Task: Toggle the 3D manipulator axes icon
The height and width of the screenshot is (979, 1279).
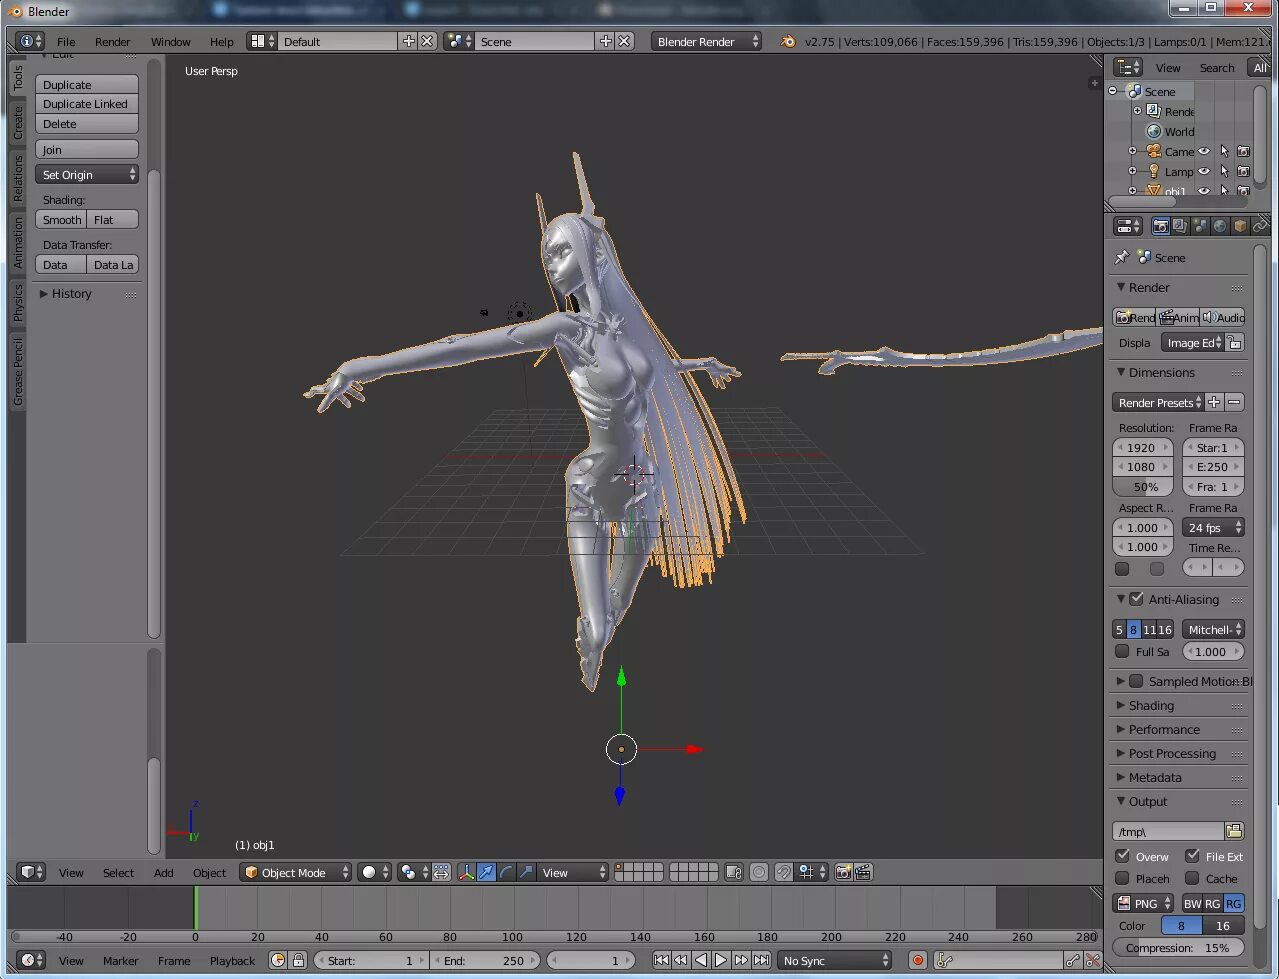Action: click(467, 872)
